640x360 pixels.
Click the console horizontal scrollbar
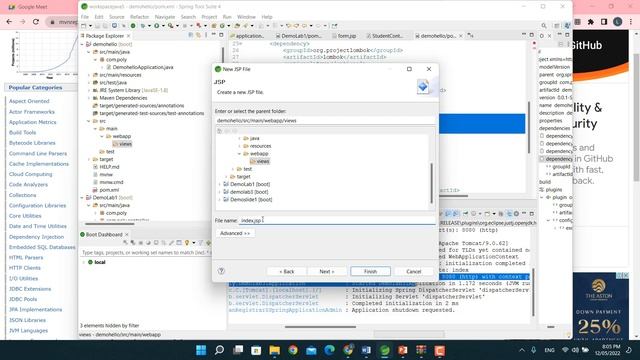tap(320, 327)
